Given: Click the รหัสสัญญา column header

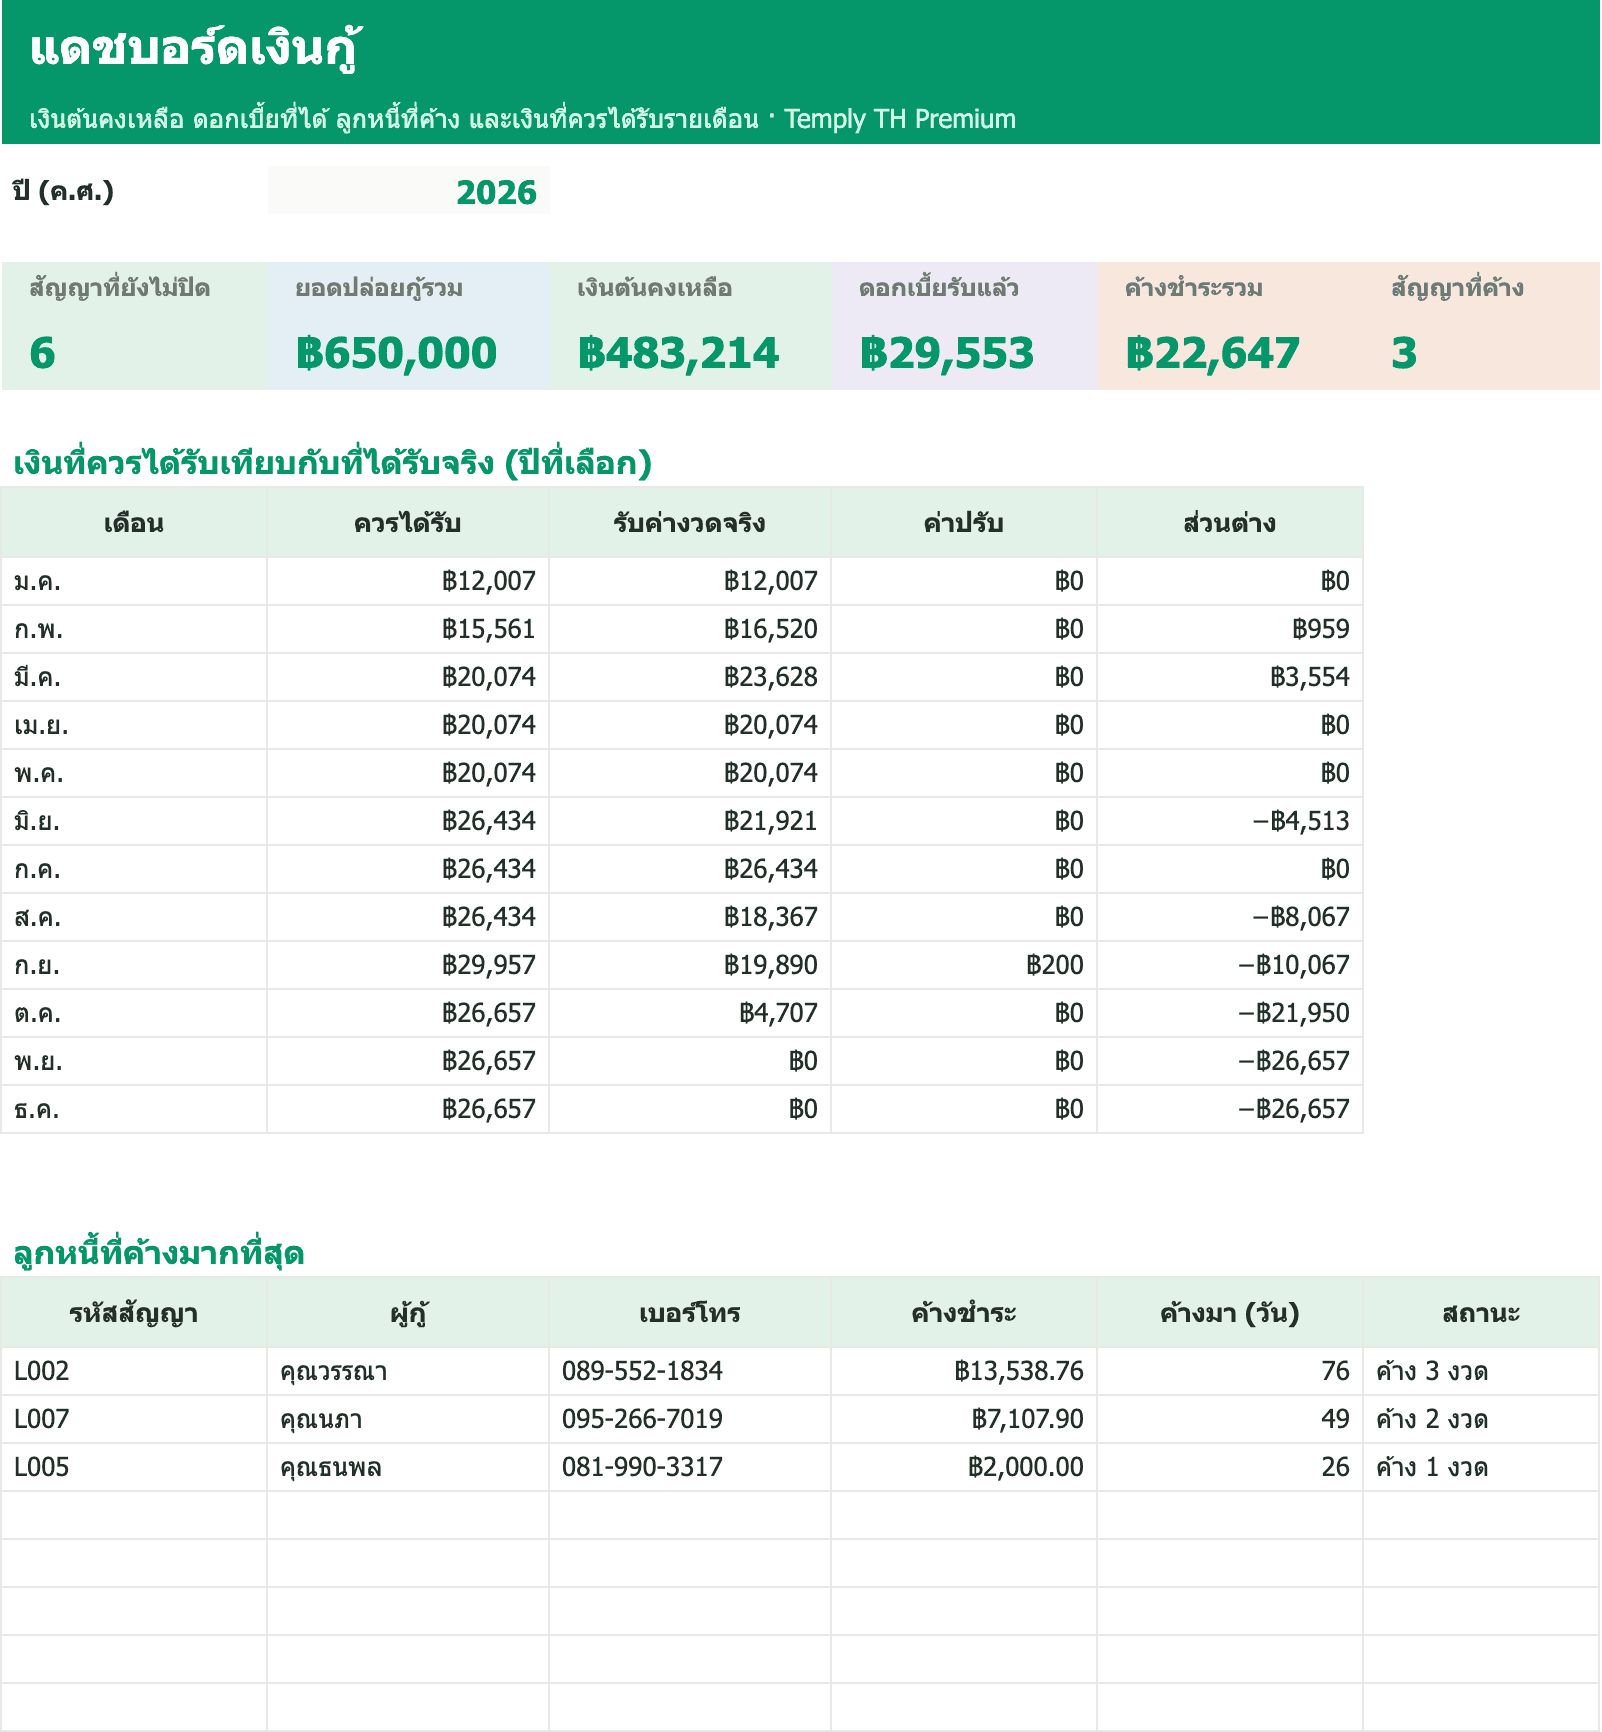Looking at the screenshot, I should (x=134, y=1313).
